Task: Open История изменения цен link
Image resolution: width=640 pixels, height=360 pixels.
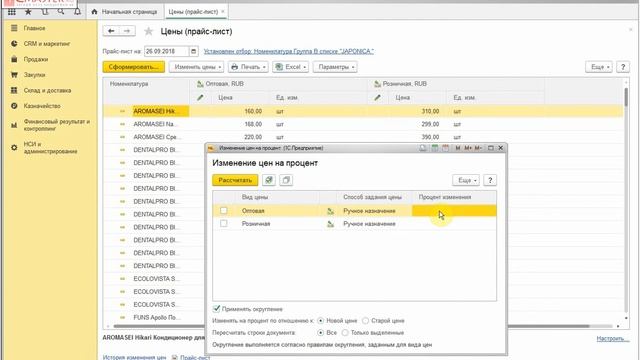Action: [x=134, y=357]
